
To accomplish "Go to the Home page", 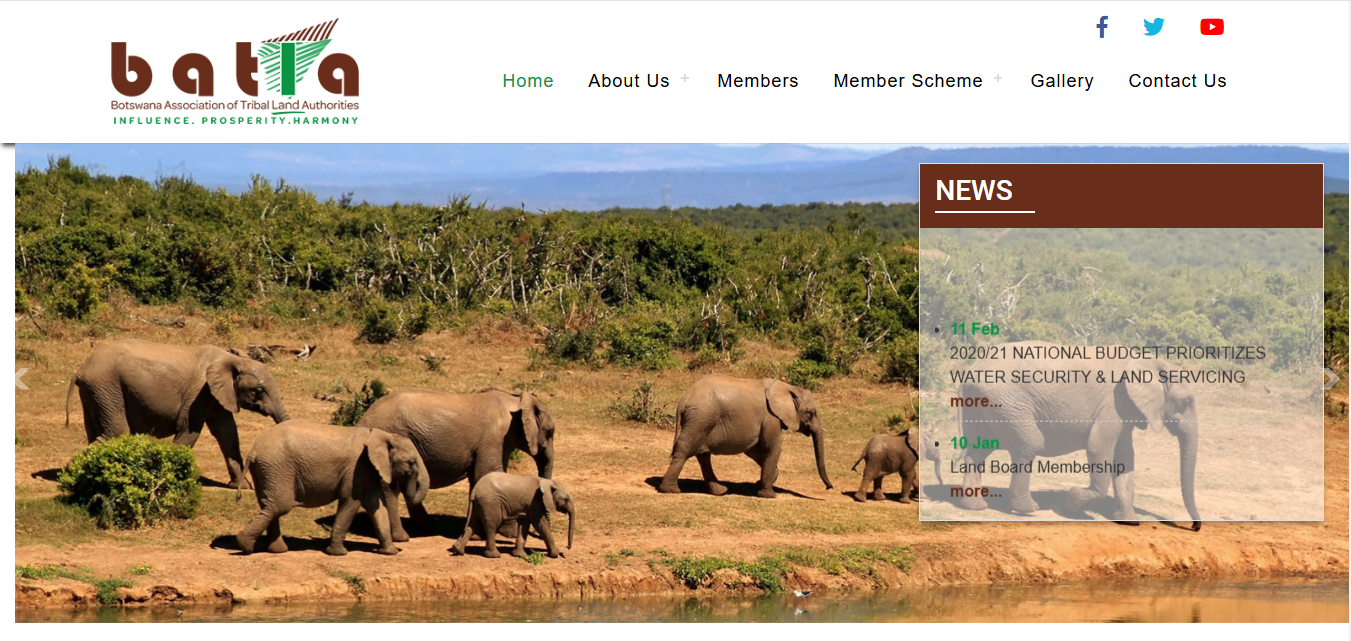I will [528, 81].
